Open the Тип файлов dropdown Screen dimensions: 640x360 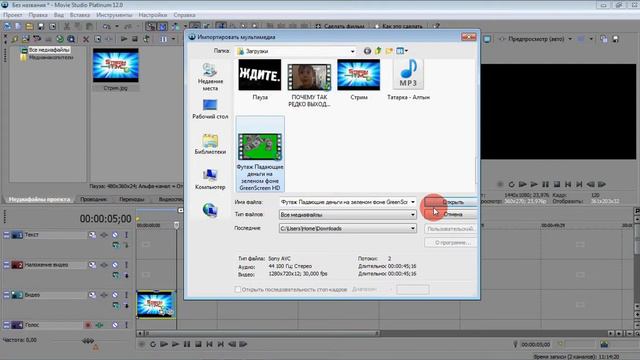(x=348, y=215)
